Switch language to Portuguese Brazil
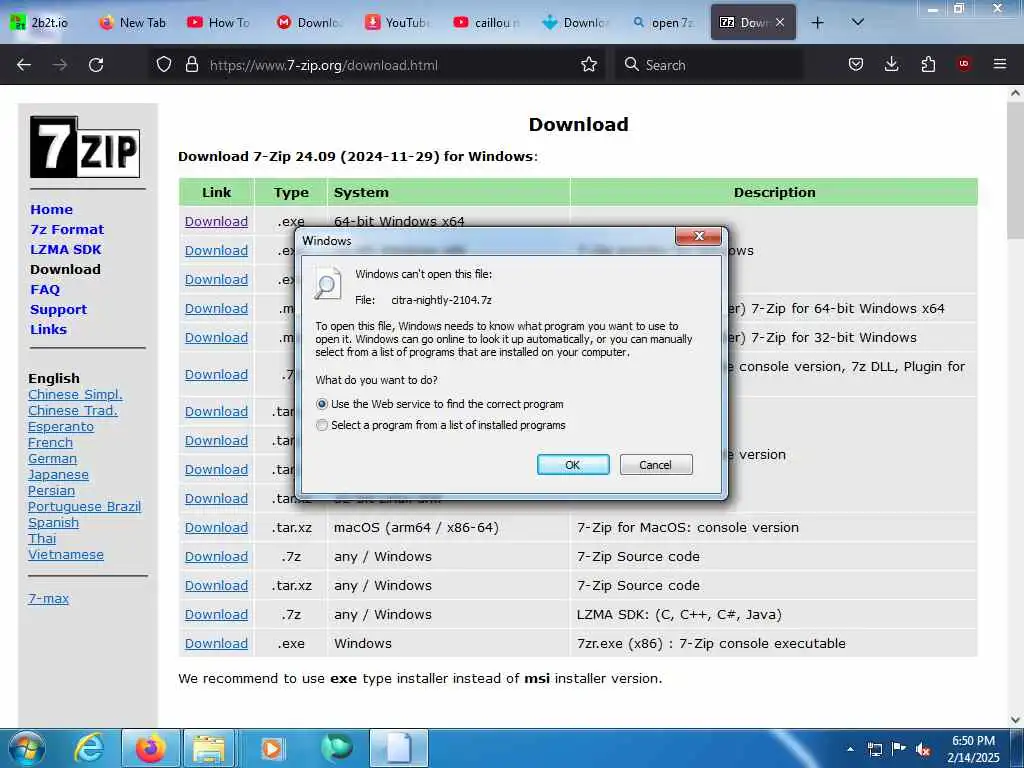The image size is (1024, 768). click(84, 507)
